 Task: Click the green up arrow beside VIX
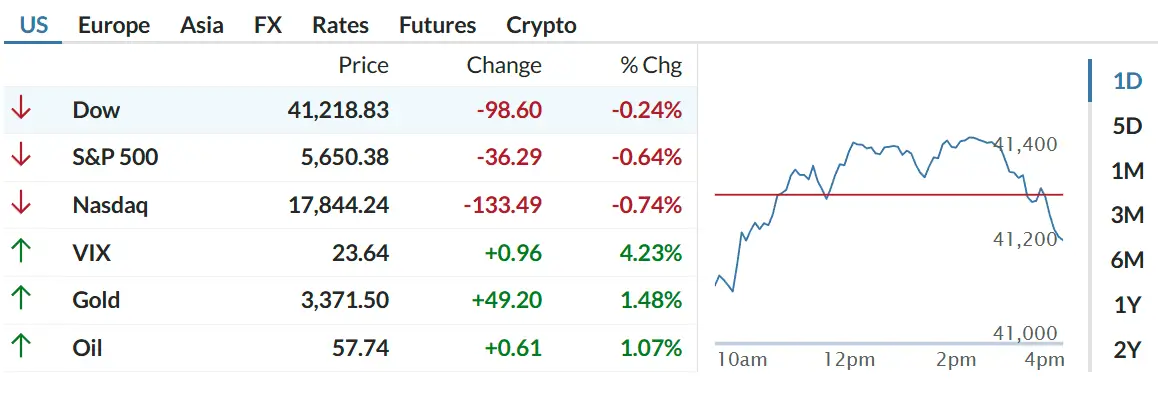pyautogui.click(x=21, y=252)
